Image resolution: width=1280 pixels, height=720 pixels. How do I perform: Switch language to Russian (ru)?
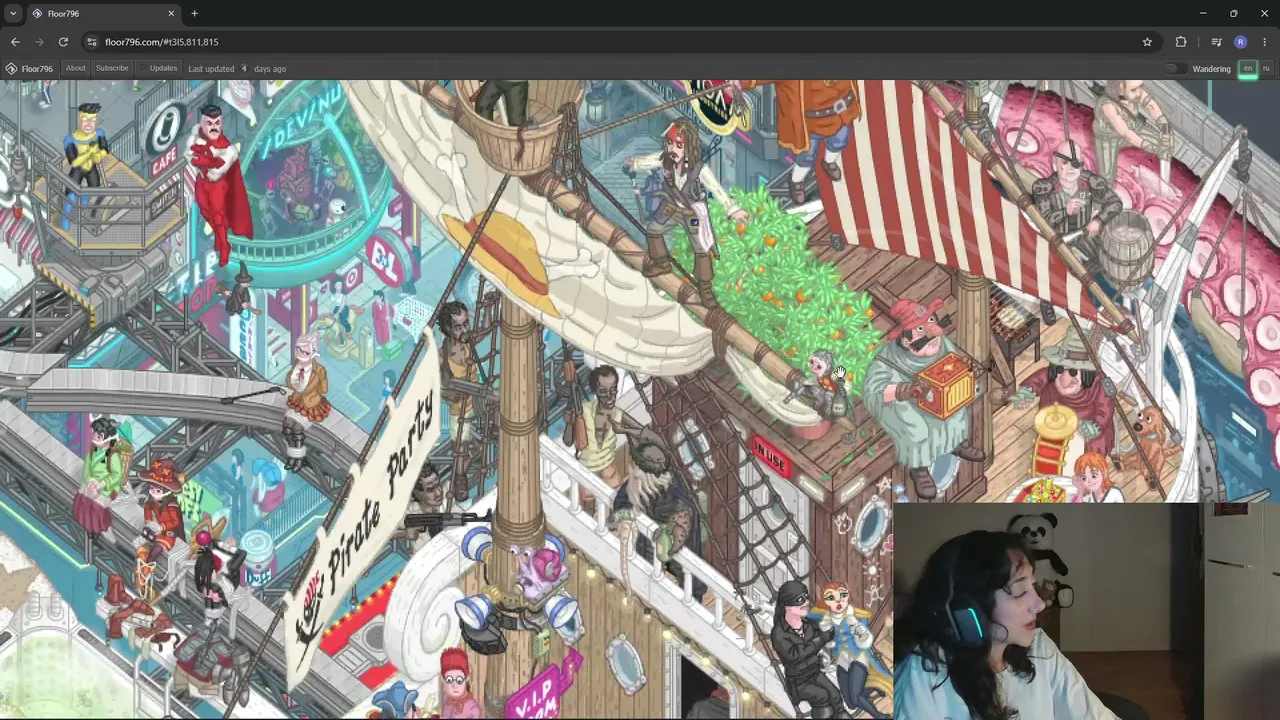click(1266, 69)
